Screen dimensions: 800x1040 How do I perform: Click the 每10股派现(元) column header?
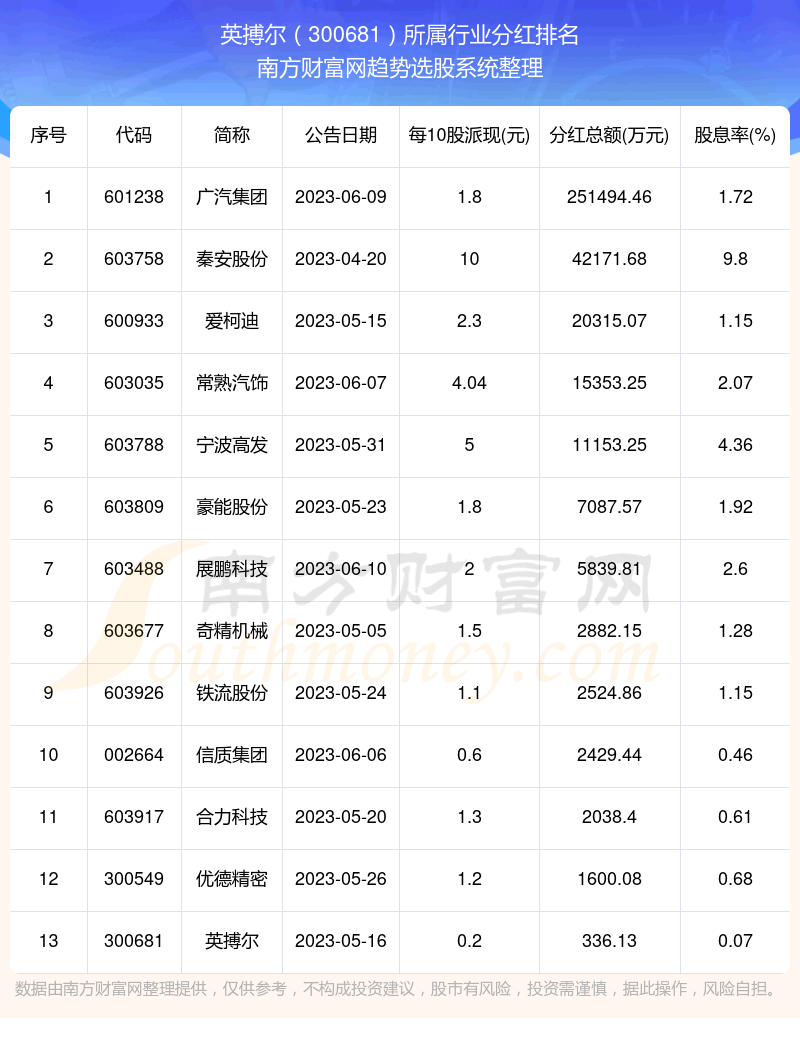(469, 135)
